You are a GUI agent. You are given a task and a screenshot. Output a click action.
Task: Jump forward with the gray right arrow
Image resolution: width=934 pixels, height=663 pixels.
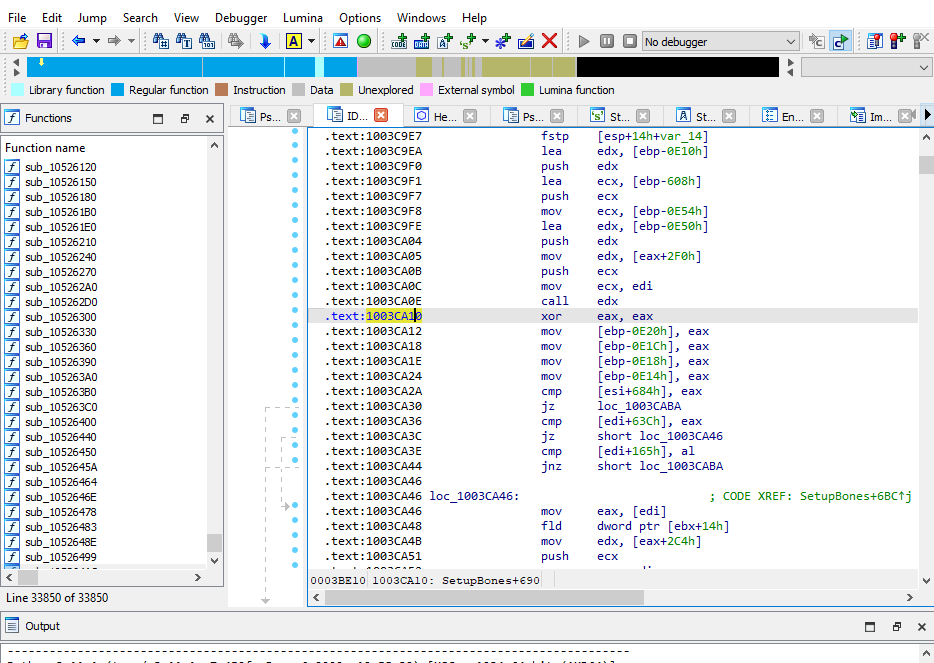pyautogui.click(x=114, y=41)
